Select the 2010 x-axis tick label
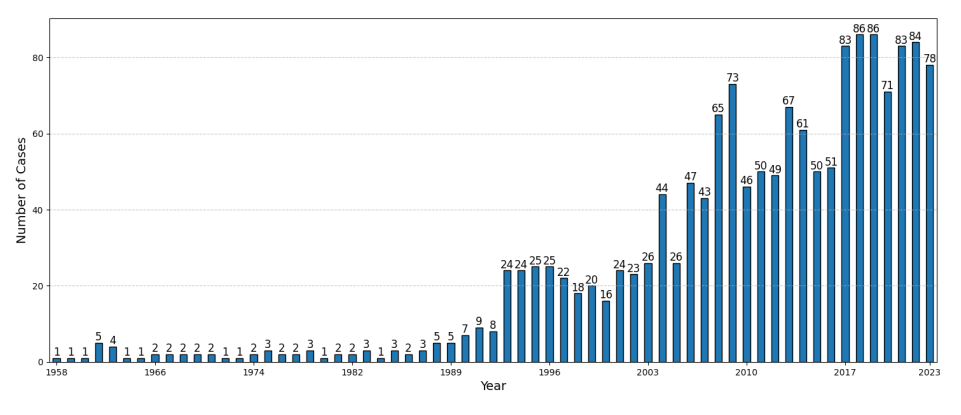The image size is (961, 415). [746, 372]
